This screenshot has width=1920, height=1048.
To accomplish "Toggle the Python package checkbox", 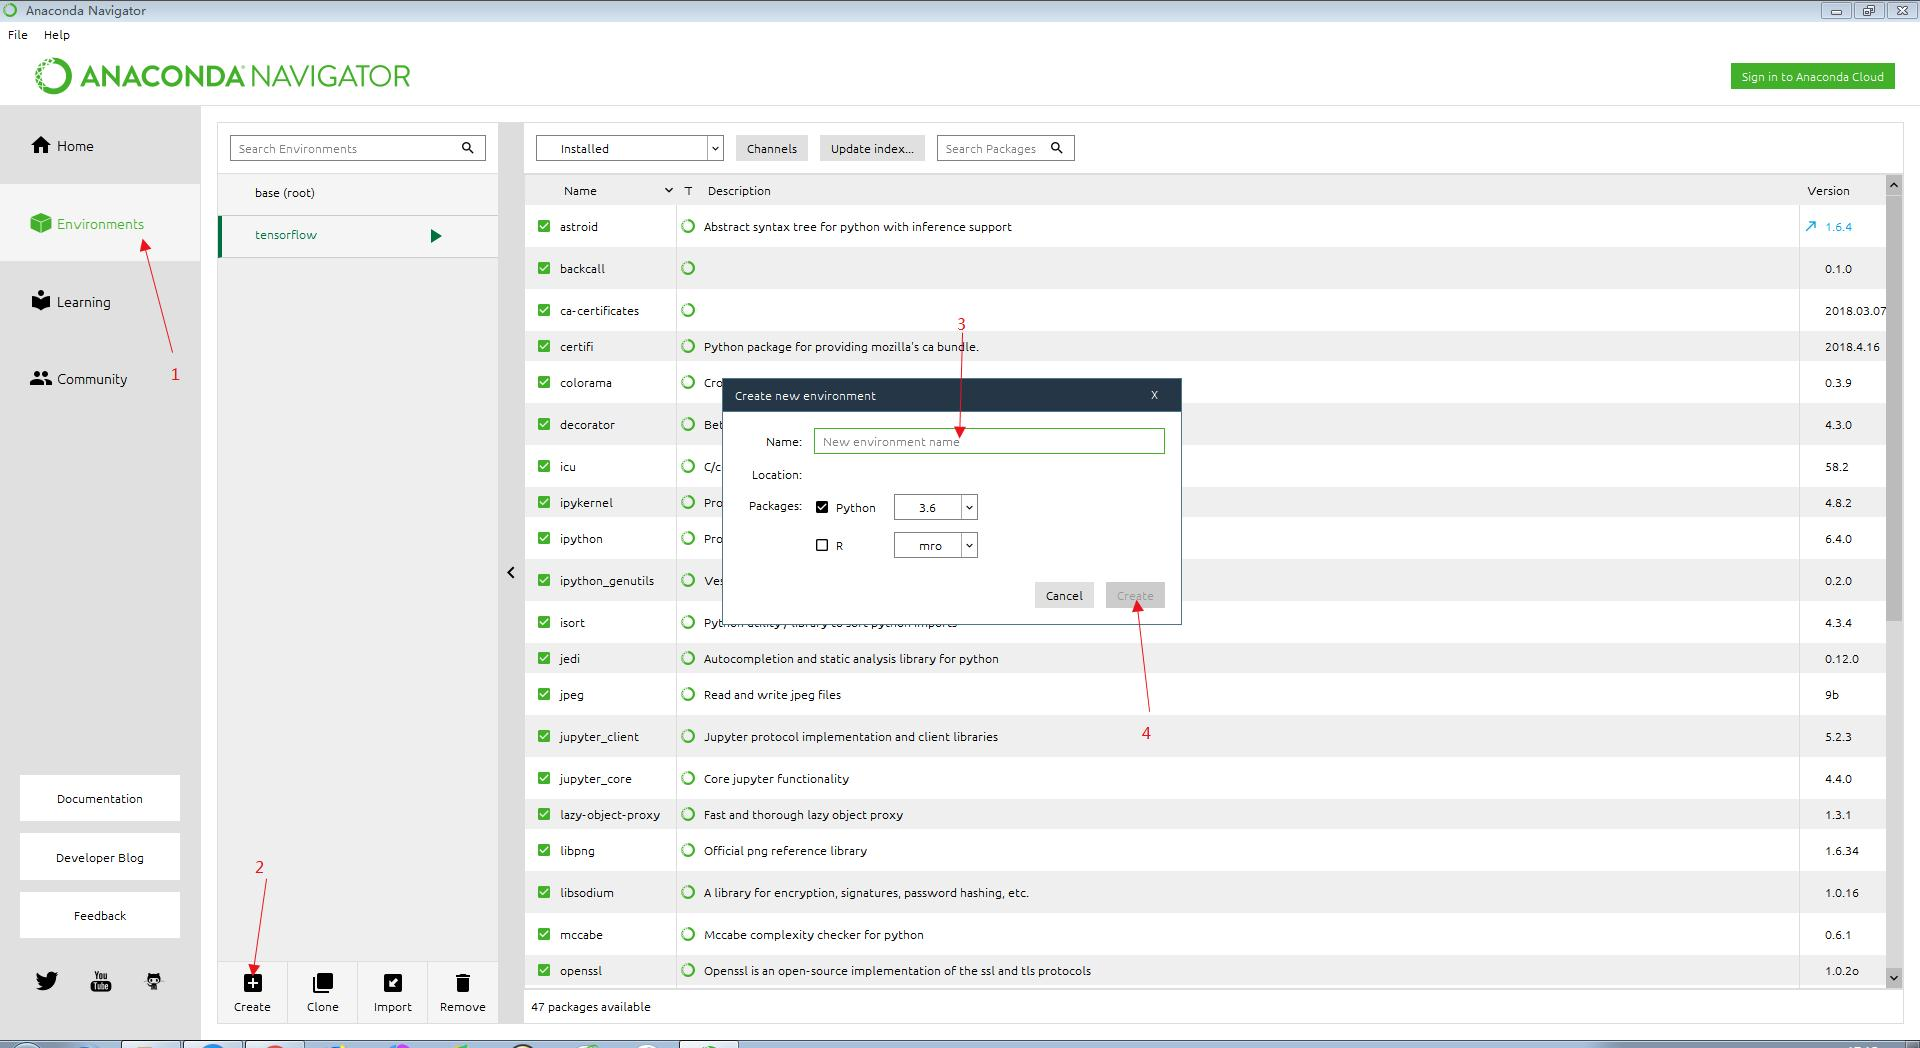I will [822, 507].
